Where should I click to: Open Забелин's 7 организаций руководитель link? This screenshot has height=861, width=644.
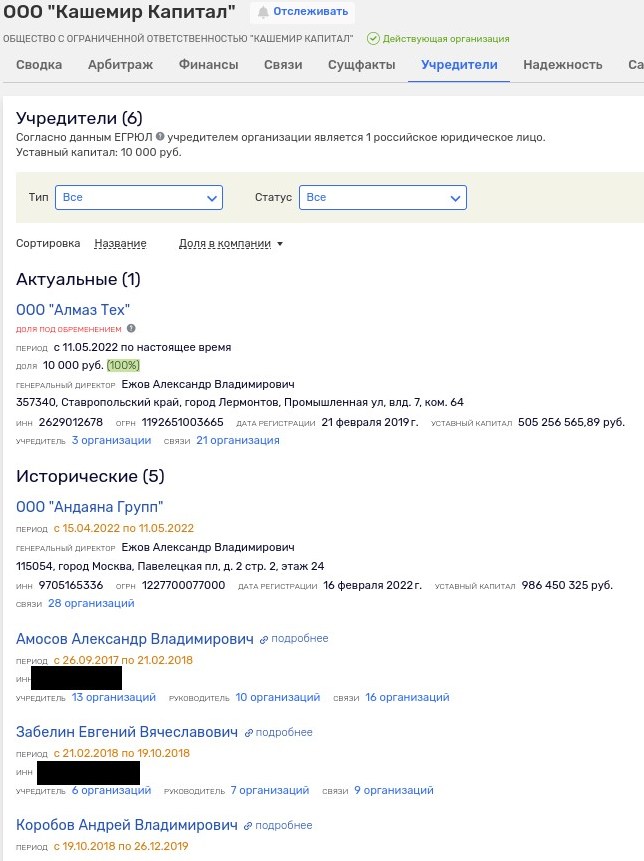pos(270,790)
